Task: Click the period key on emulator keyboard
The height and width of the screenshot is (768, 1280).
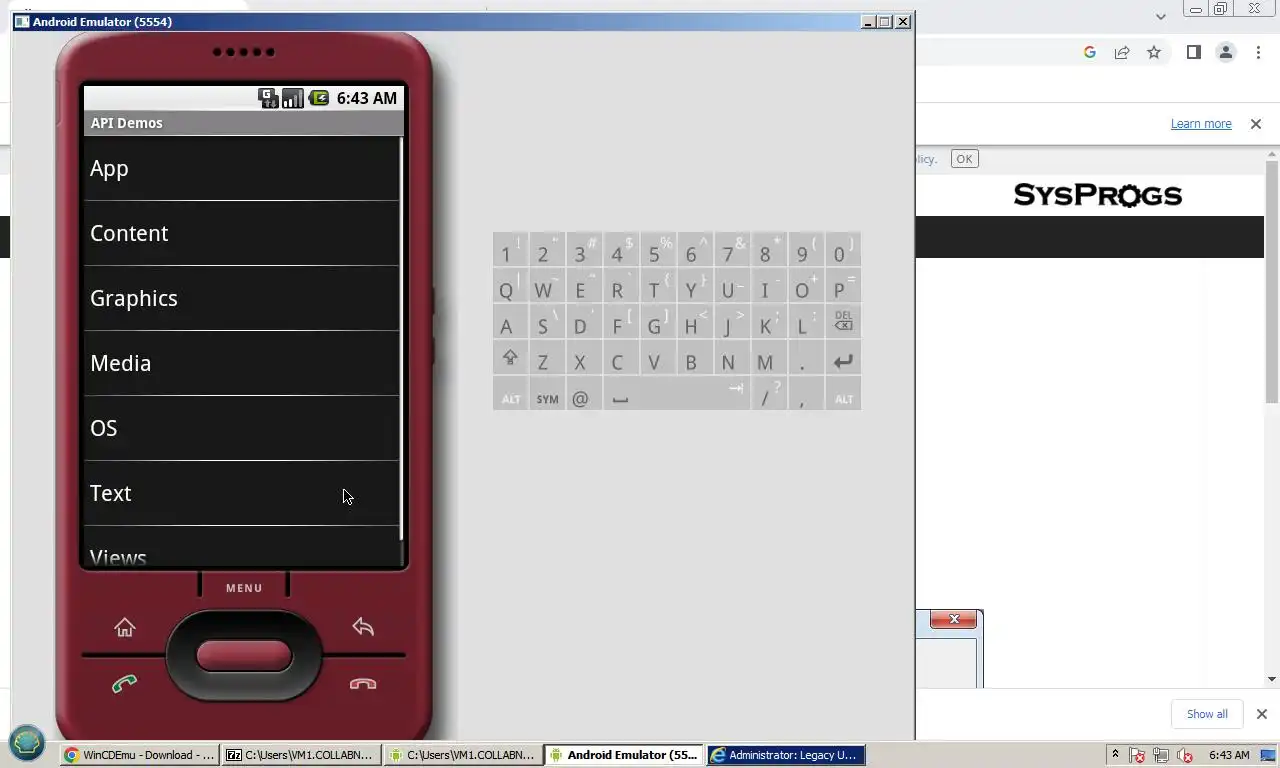Action: coord(806,358)
